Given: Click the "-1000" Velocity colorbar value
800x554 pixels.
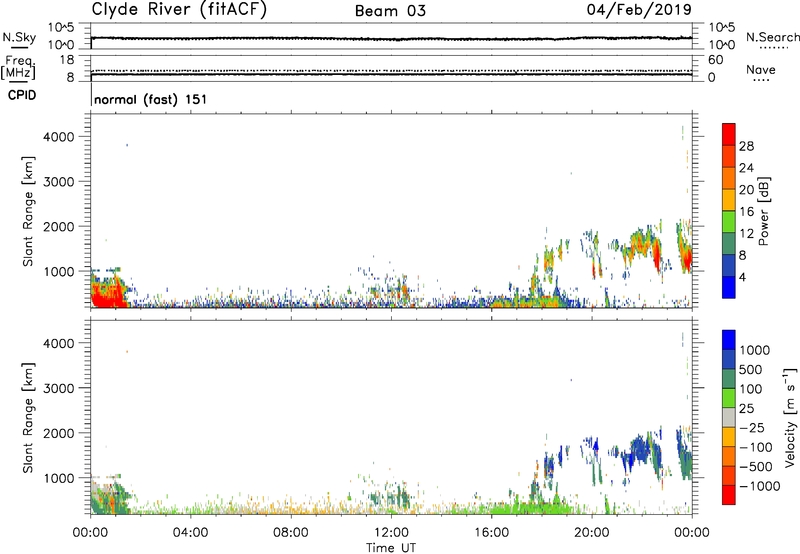Looking at the screenshot, I should click(x=759, y=486).
